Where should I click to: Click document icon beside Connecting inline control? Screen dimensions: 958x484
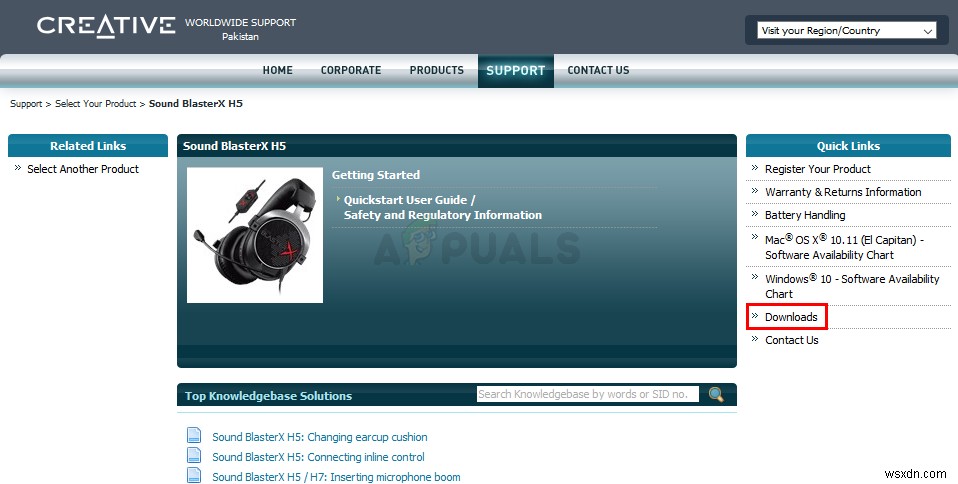pyautogui.click(x=194, y=456)
